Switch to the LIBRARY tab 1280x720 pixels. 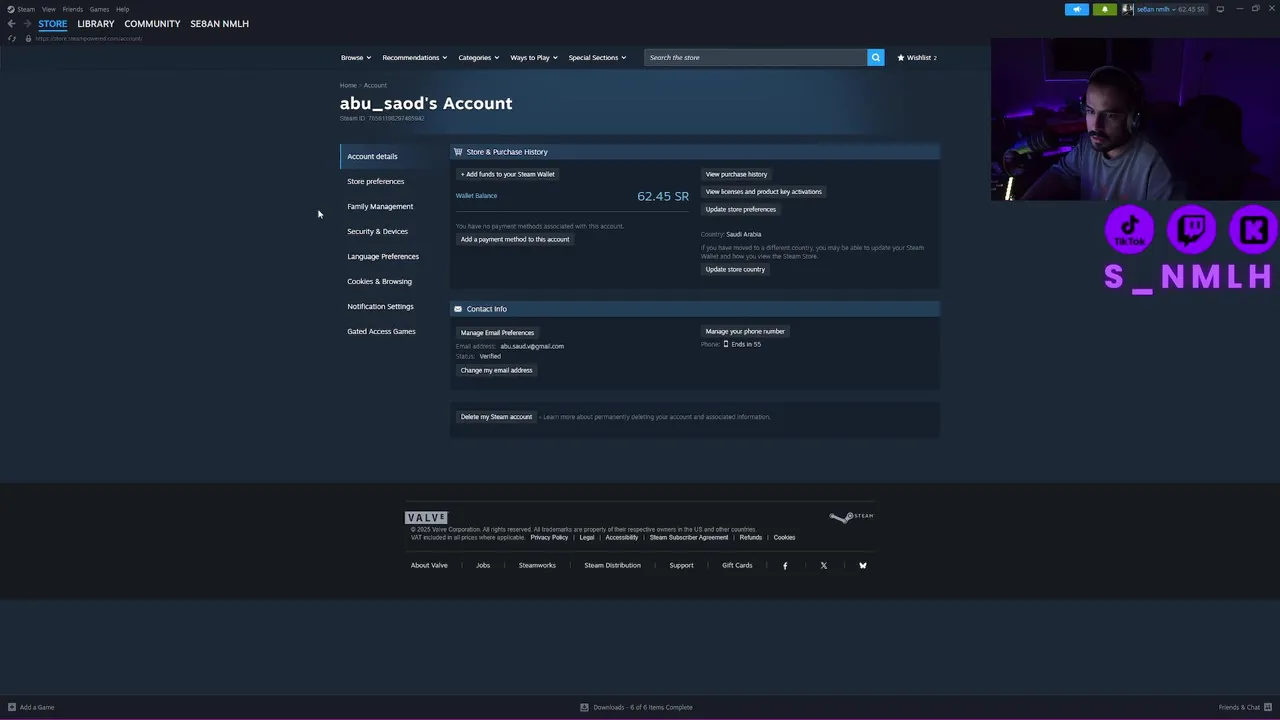point(96,24)
